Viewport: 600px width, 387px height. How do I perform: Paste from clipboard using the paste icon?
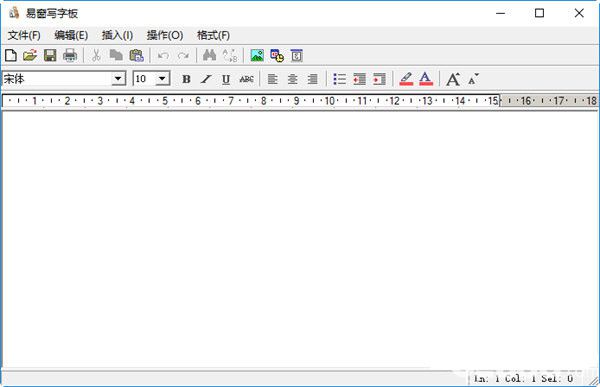click(136, 56)
